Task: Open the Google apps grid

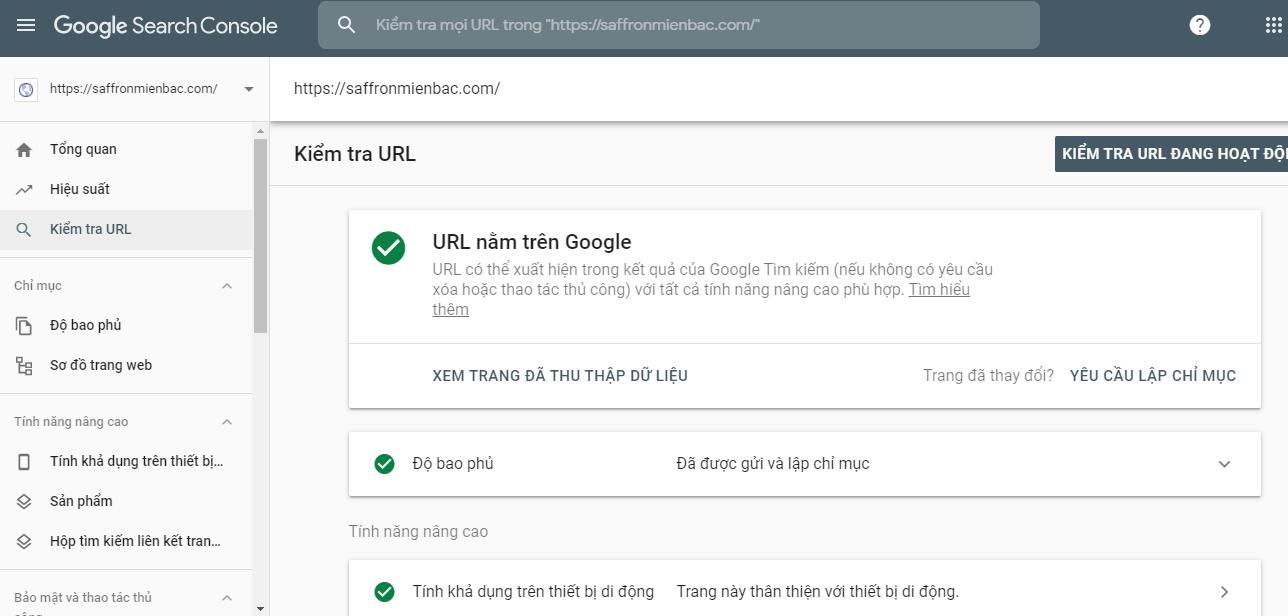Action: click(x=1273, y=25)
